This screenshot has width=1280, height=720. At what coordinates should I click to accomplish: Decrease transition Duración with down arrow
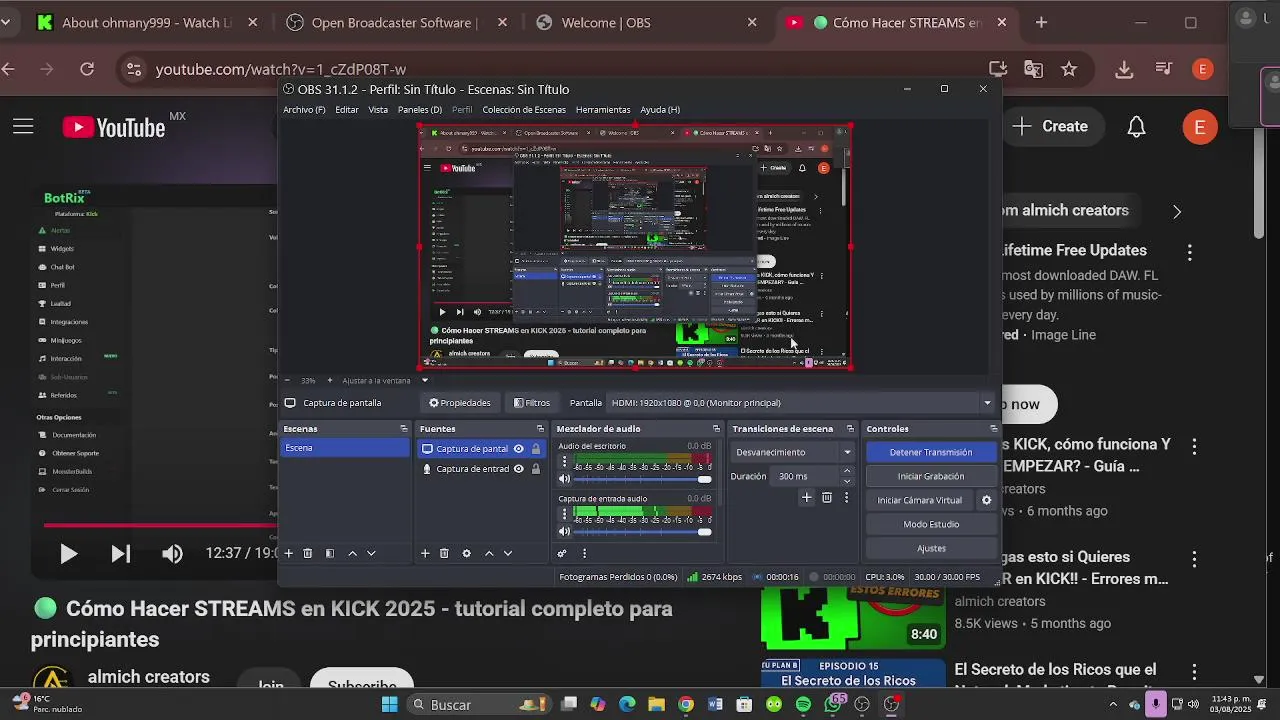tap(847, 481)
